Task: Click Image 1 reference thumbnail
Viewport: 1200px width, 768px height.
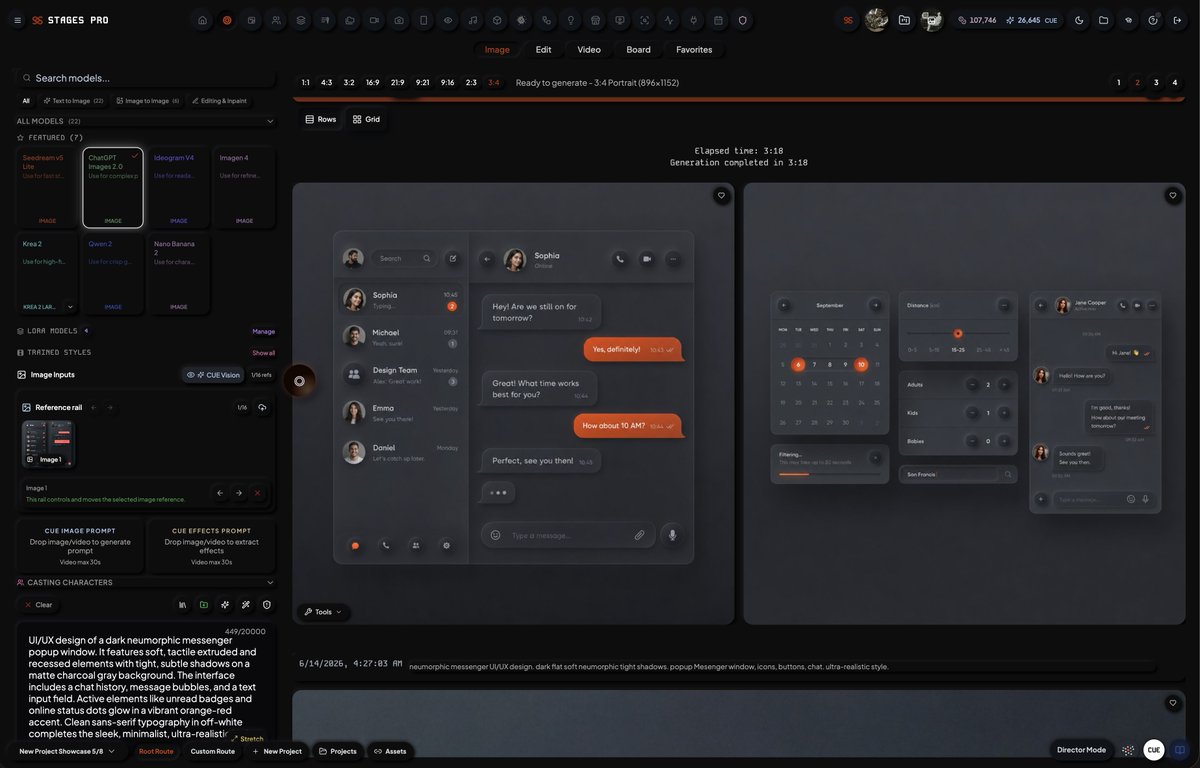Action: (x=48, y=444)
